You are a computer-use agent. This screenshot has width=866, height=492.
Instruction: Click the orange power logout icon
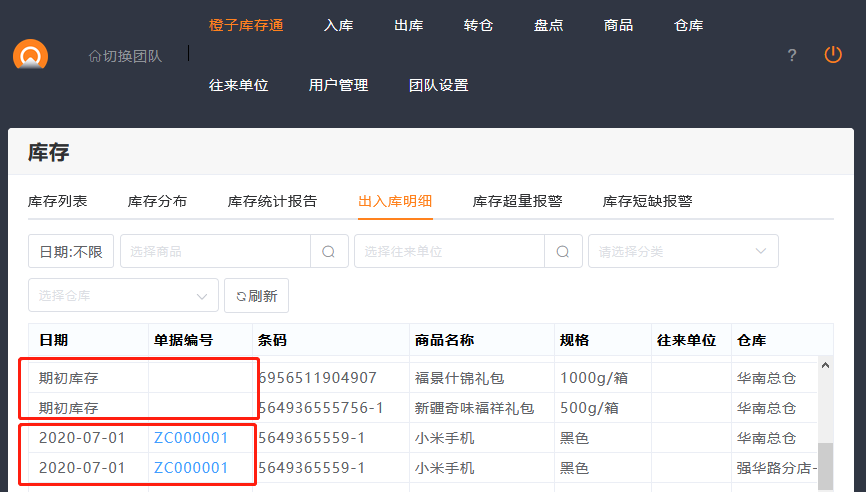click(833, 55)
